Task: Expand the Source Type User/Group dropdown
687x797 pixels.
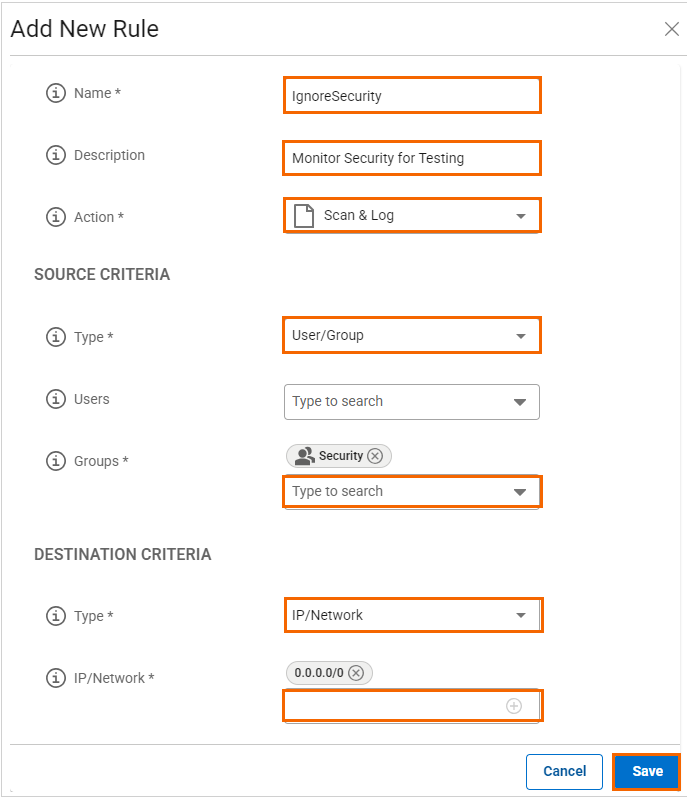Action: [x=412, y=335]
